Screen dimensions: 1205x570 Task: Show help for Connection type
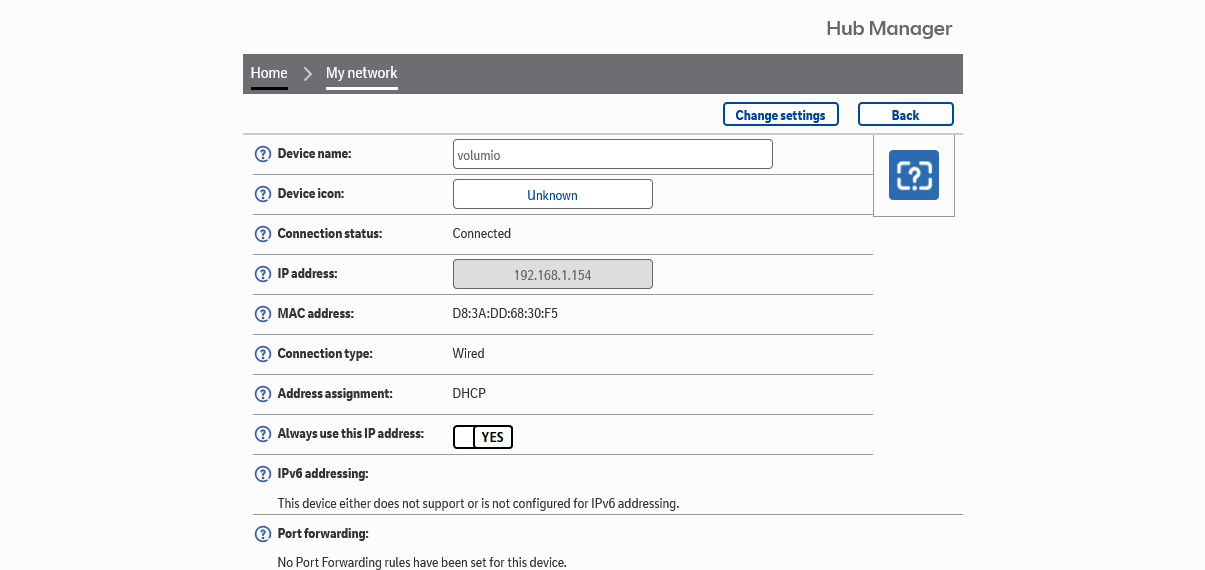click(x=263, y=354)
